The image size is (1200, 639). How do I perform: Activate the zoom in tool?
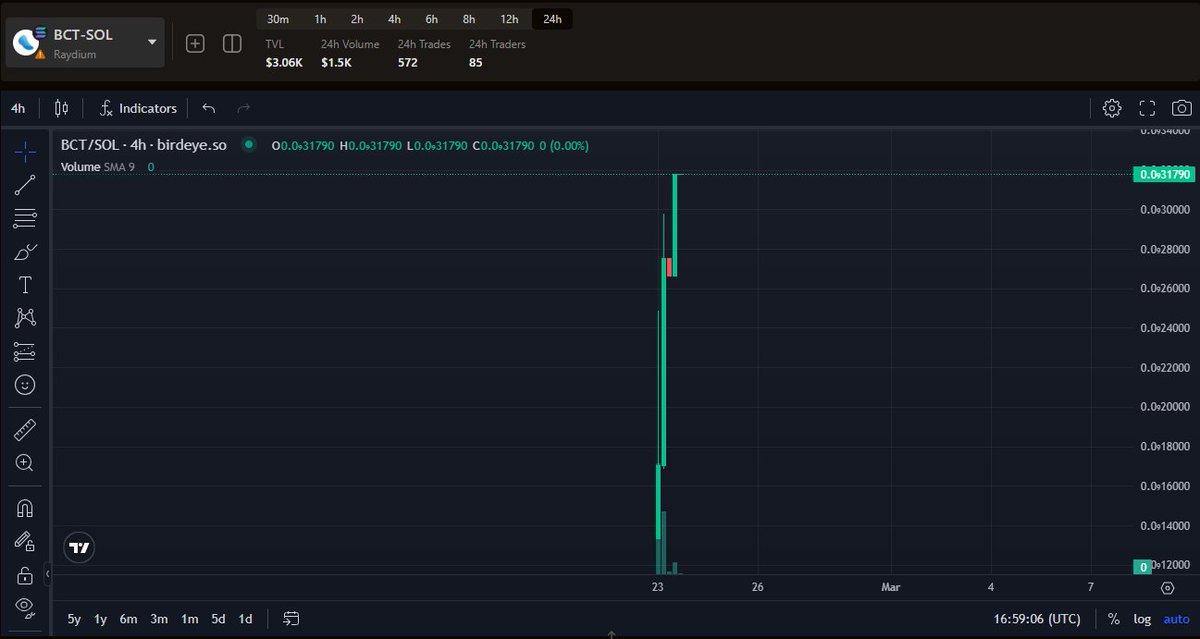(25, 463)
